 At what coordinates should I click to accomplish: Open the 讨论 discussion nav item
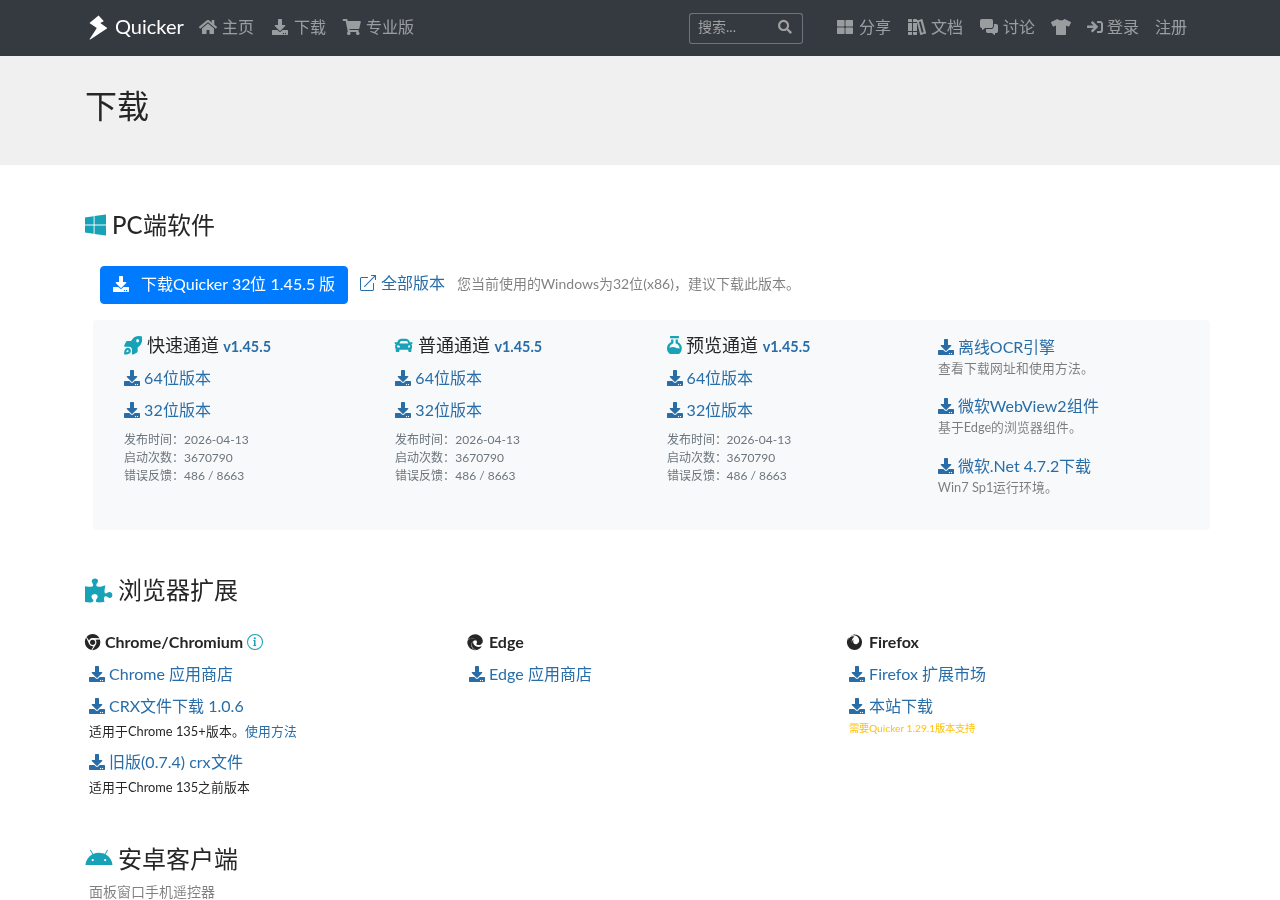pos(1007,28)
